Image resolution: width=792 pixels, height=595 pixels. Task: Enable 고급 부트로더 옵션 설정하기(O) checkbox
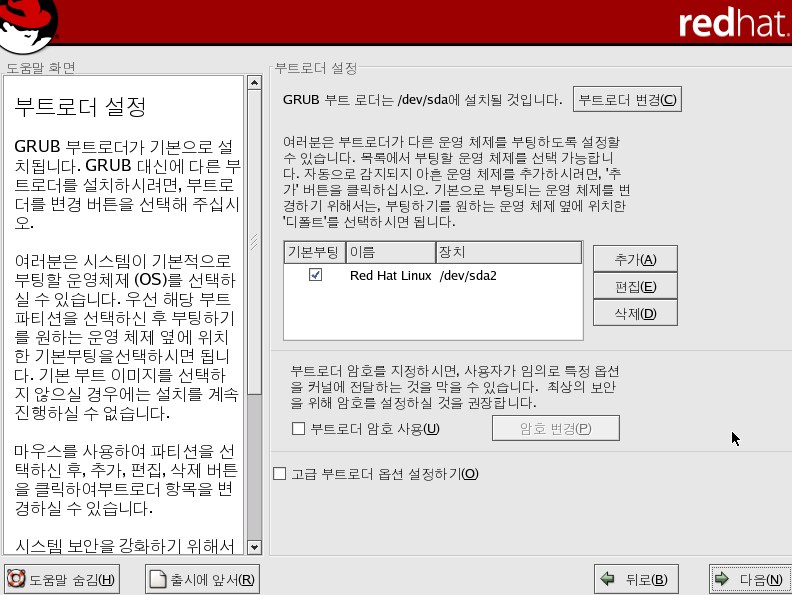(279, 474)
